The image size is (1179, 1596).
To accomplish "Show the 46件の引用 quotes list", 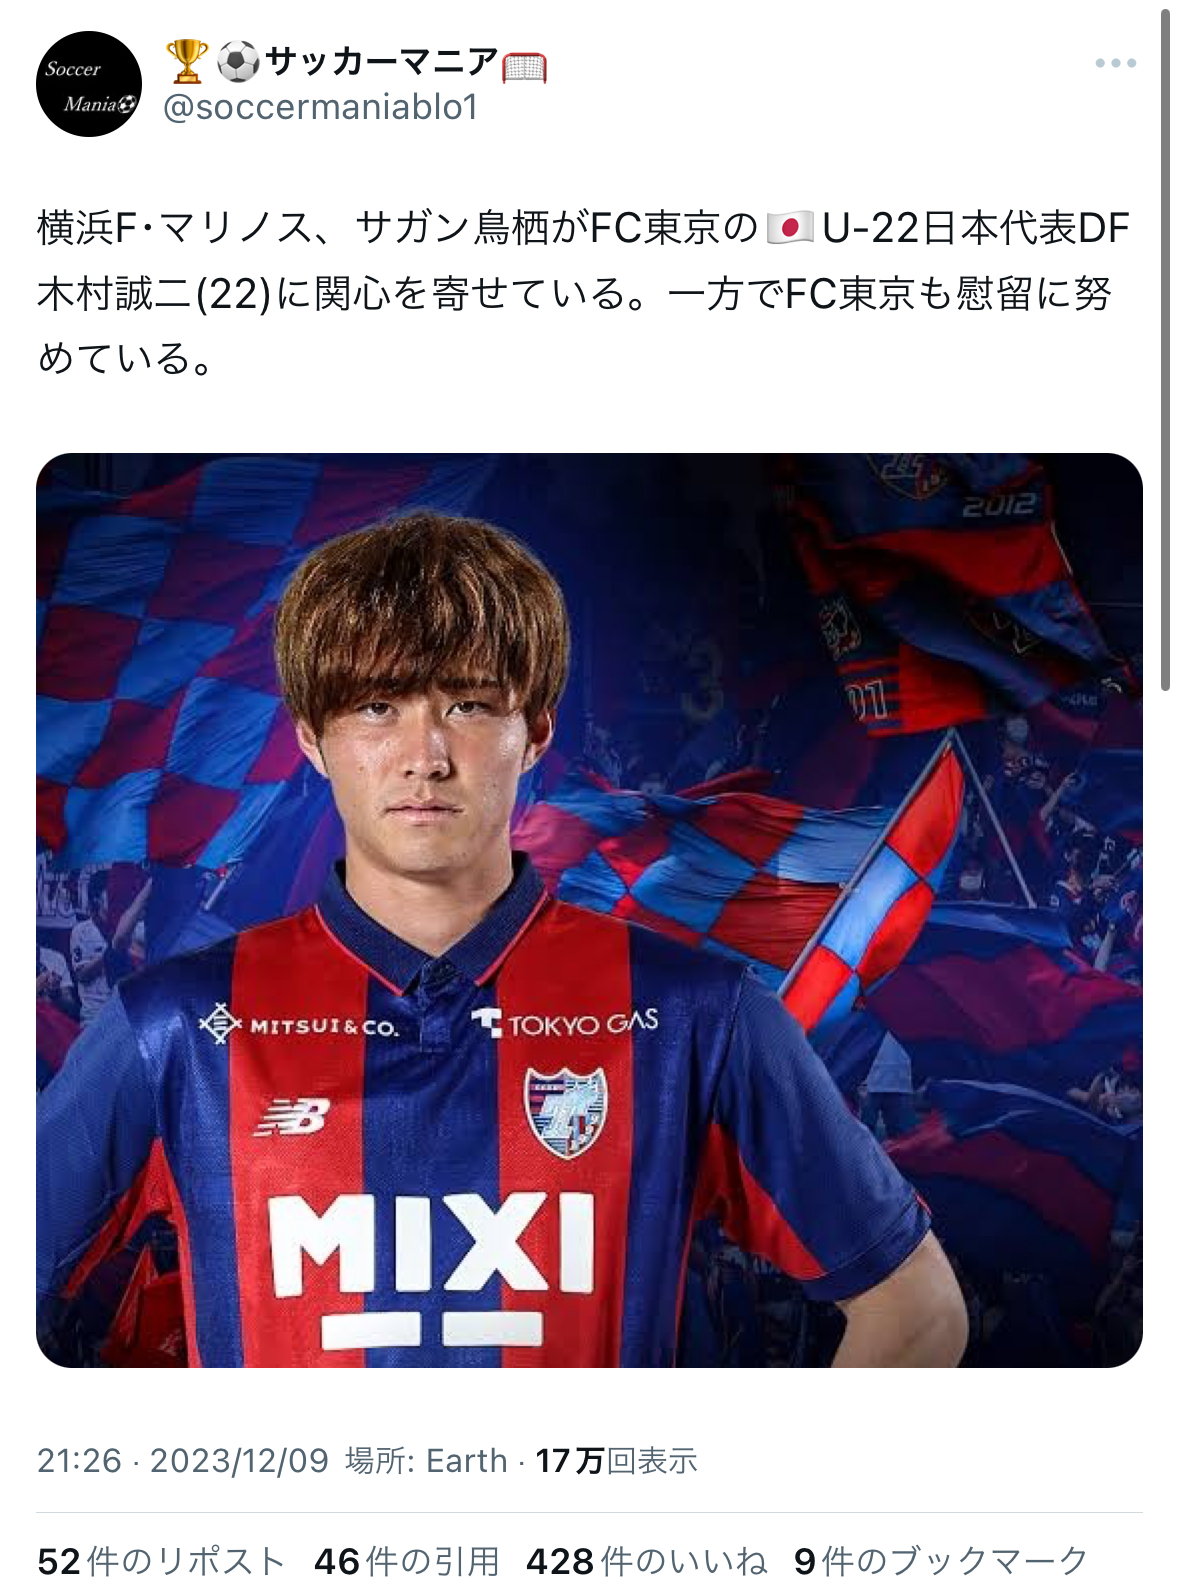I will (406, 1561).
